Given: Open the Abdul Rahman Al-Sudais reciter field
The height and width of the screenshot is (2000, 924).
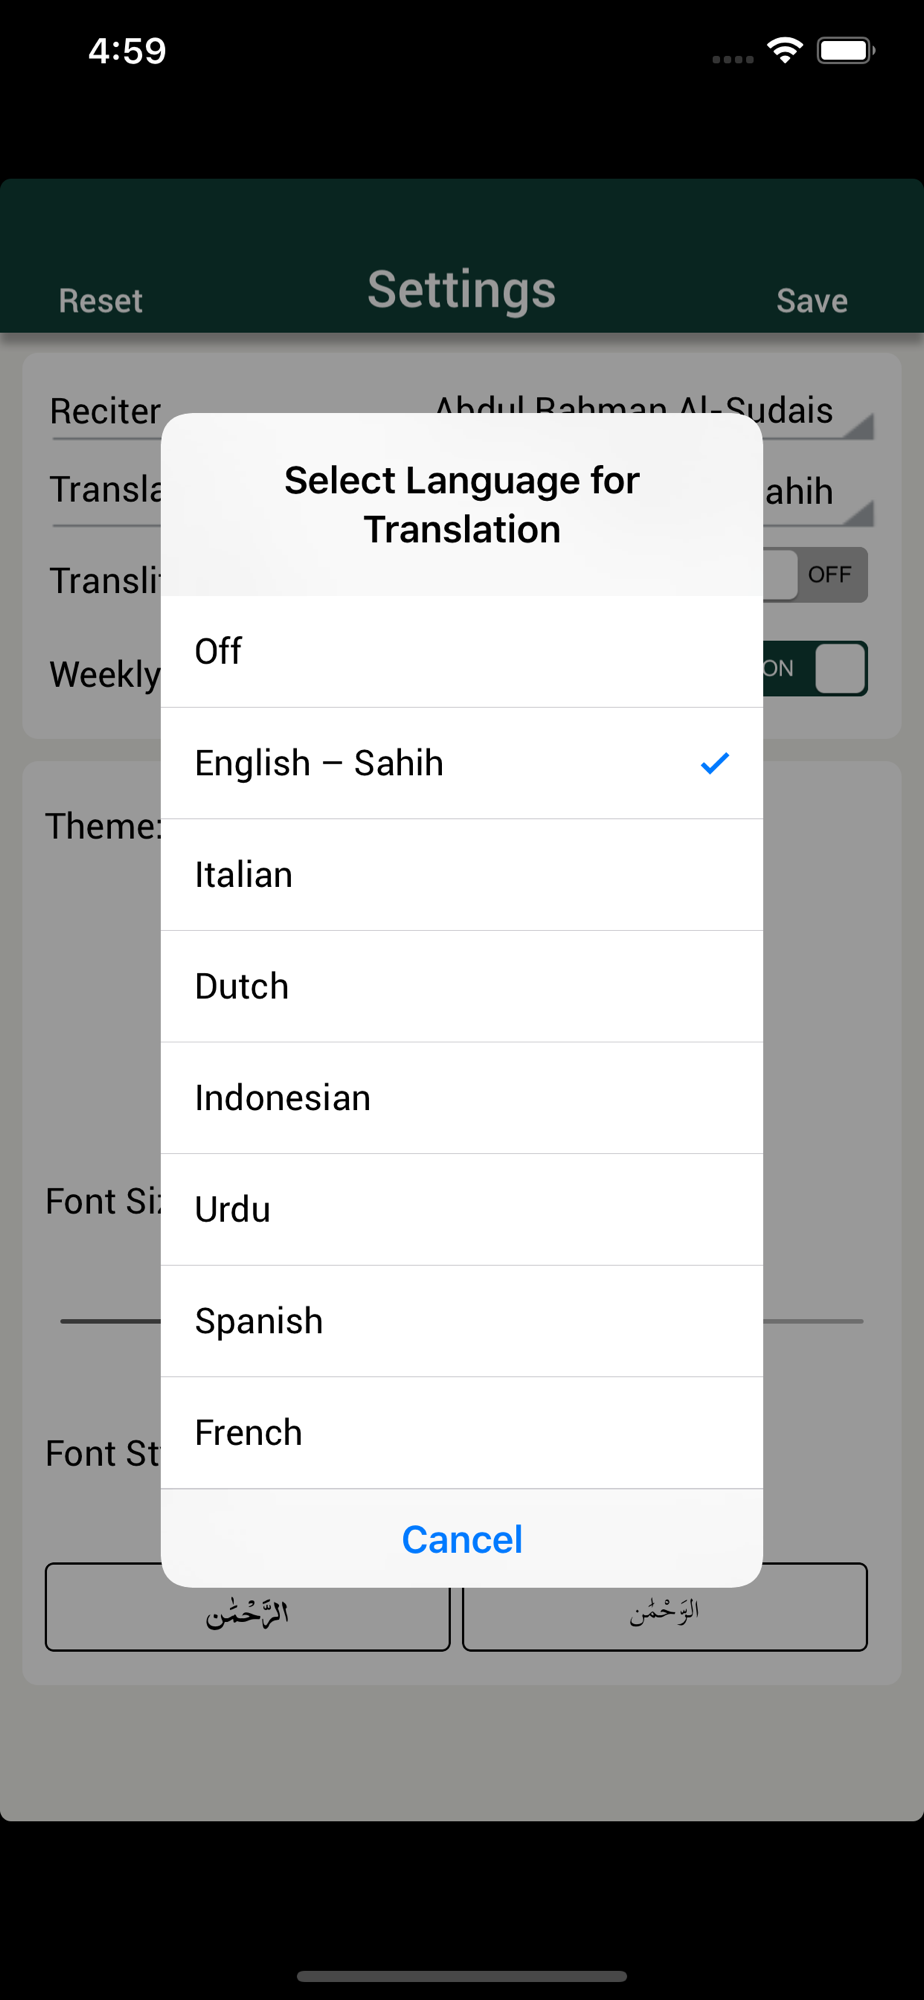Looking at the screenshot, I should click(x=634, y=409).
